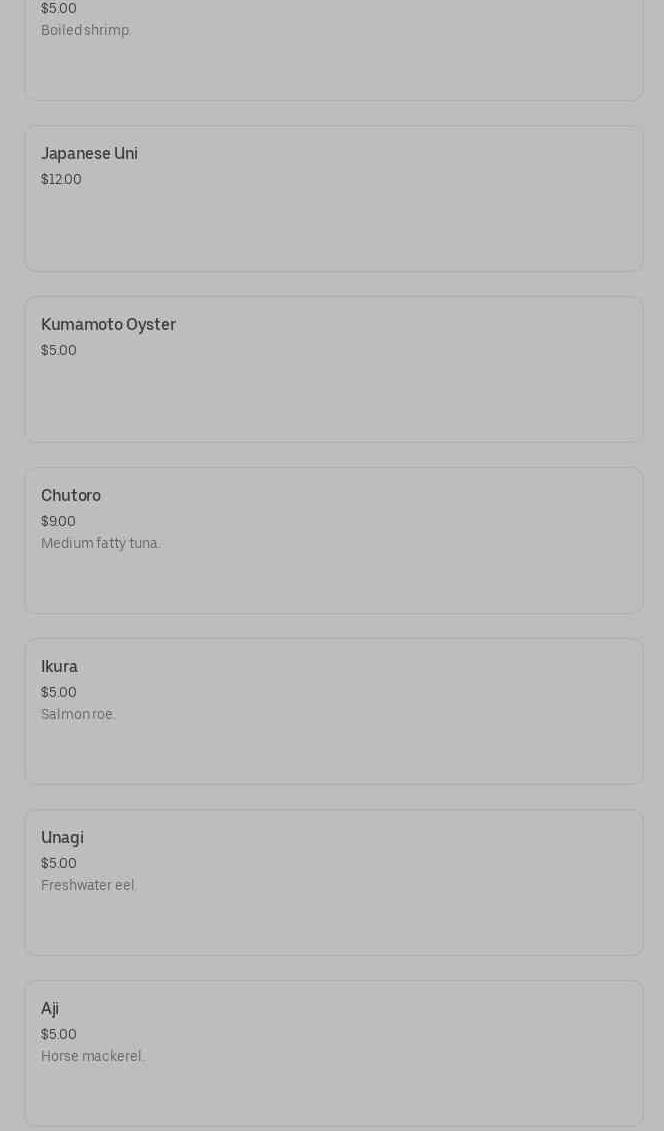Click the Japanese Uni item name
The height and width of the screenshot is (1131, 664).
pos(89,154)
